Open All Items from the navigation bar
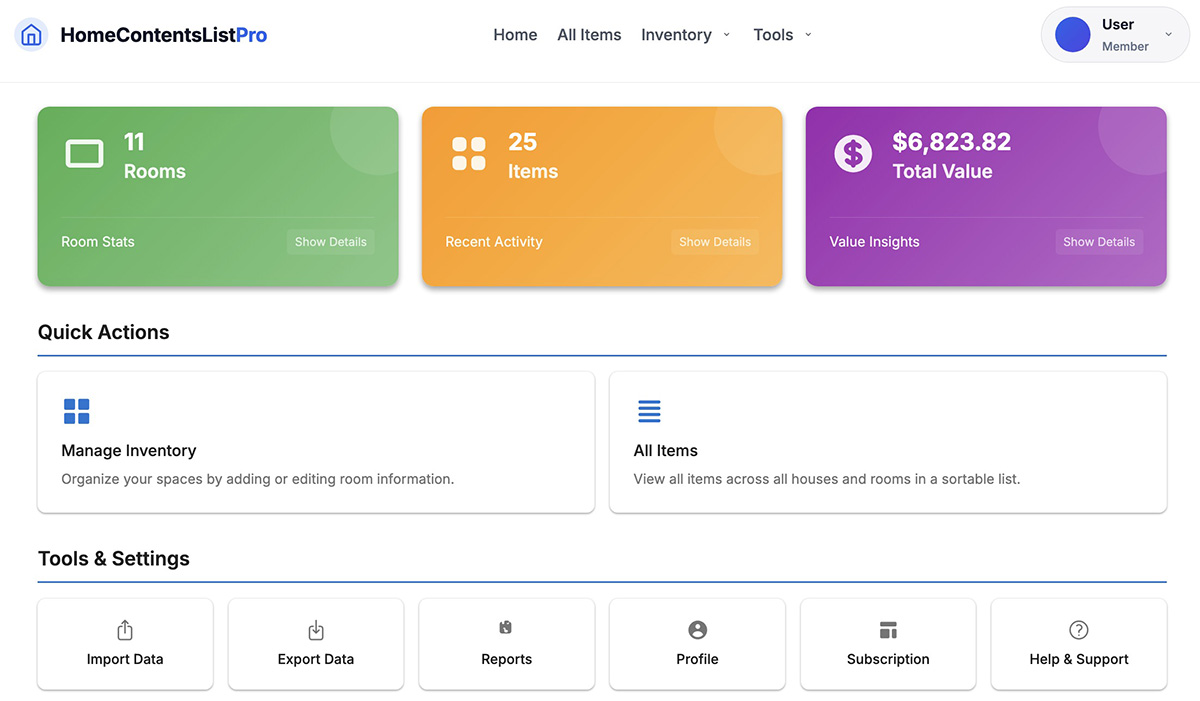 point(589,34)
